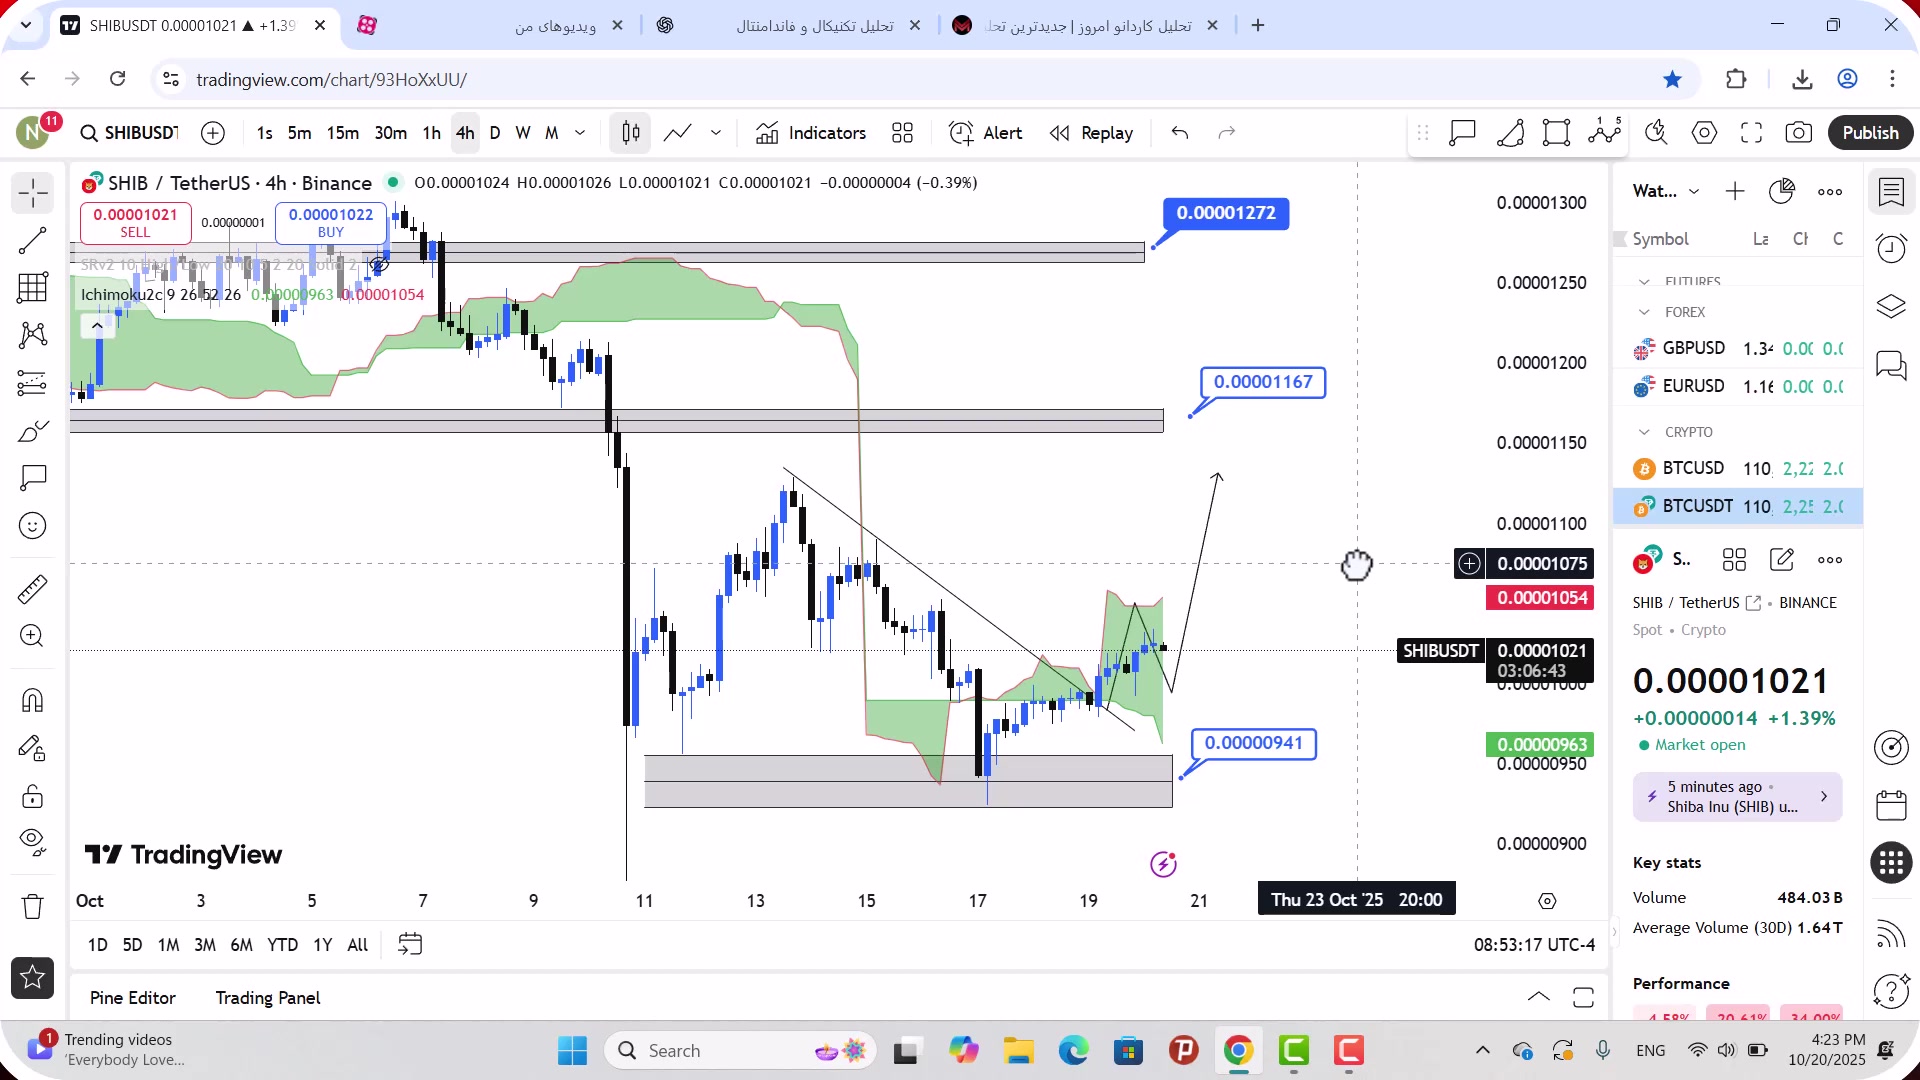Open the emoji icons tool
This screenshot has width=1920, height=1080.
[32, 526]
